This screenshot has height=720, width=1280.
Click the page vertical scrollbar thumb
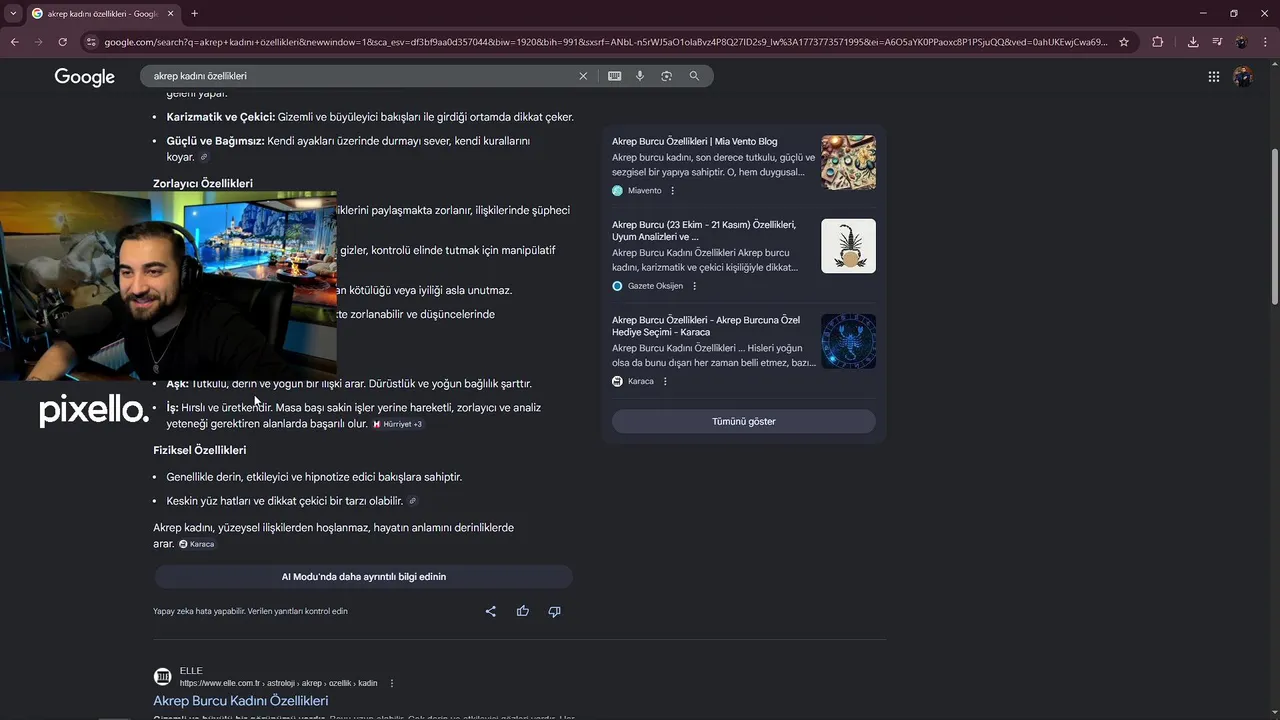1274,226
